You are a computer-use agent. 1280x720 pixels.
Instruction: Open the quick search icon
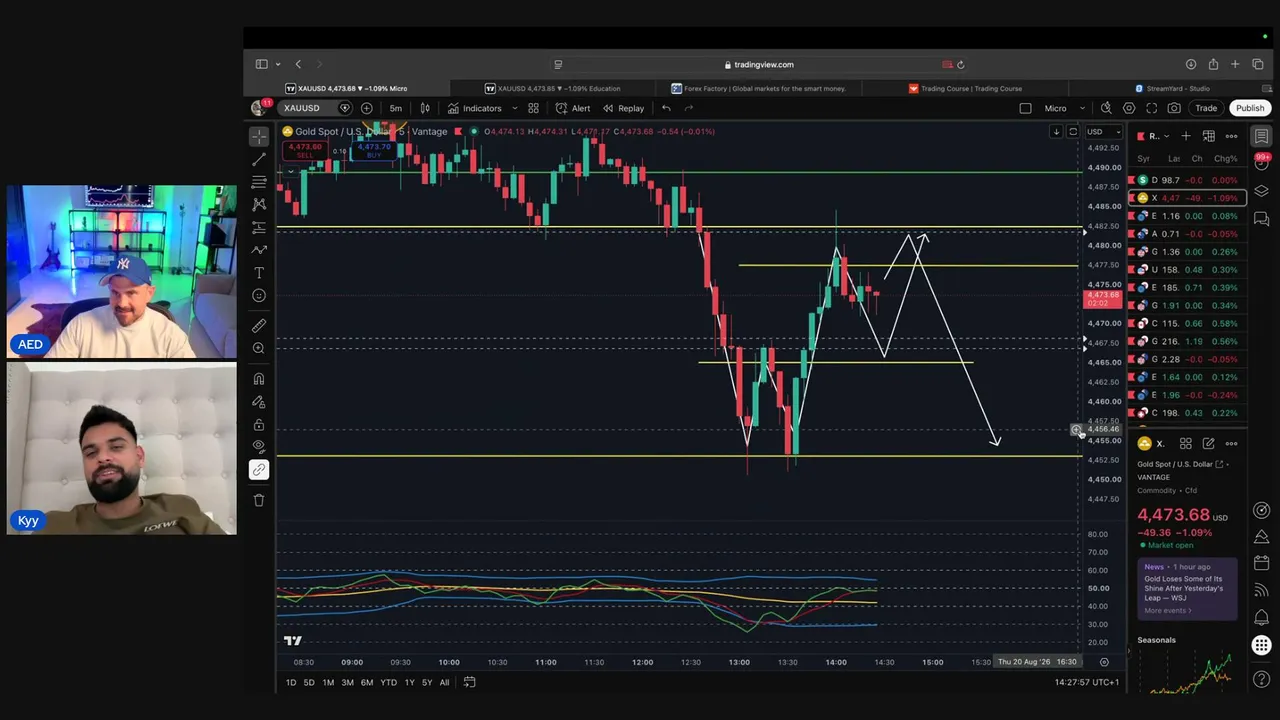click(x=1106, y=108)
